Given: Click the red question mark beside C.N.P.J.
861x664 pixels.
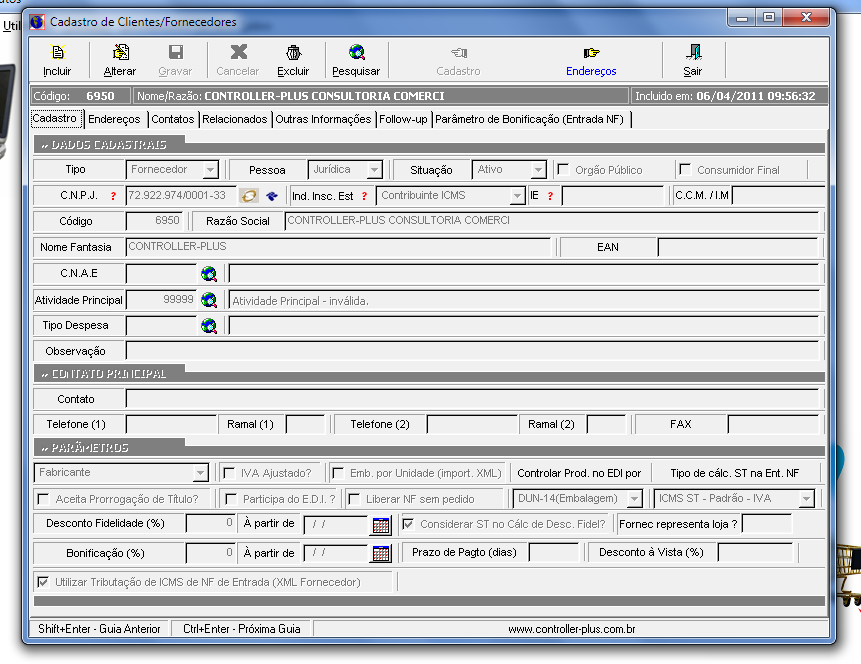Looking at the screenshot, I should (x=113, y=196).
